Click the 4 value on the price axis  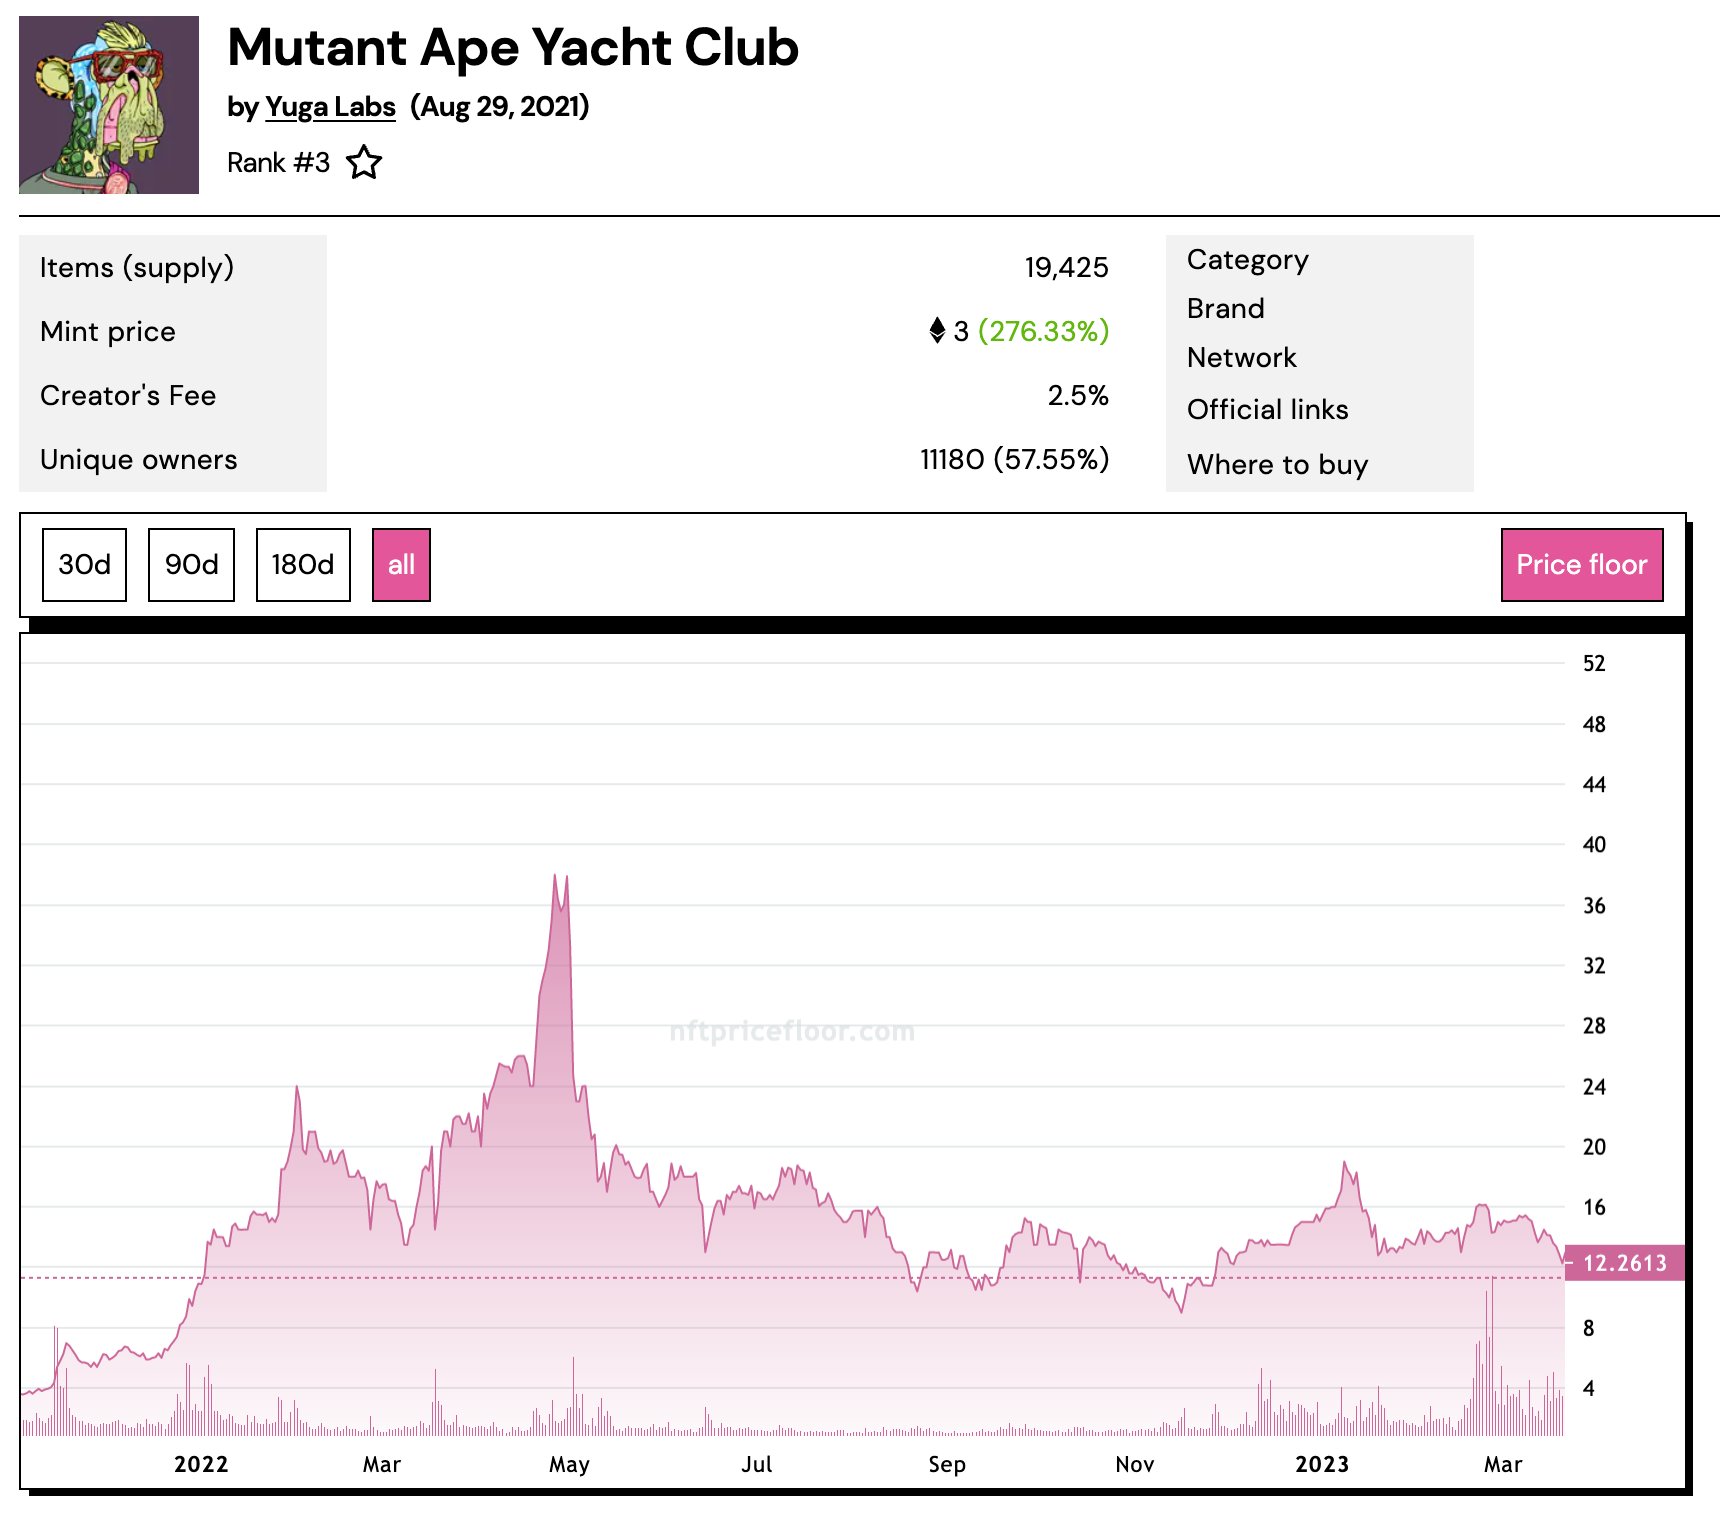[1588, 1388]
